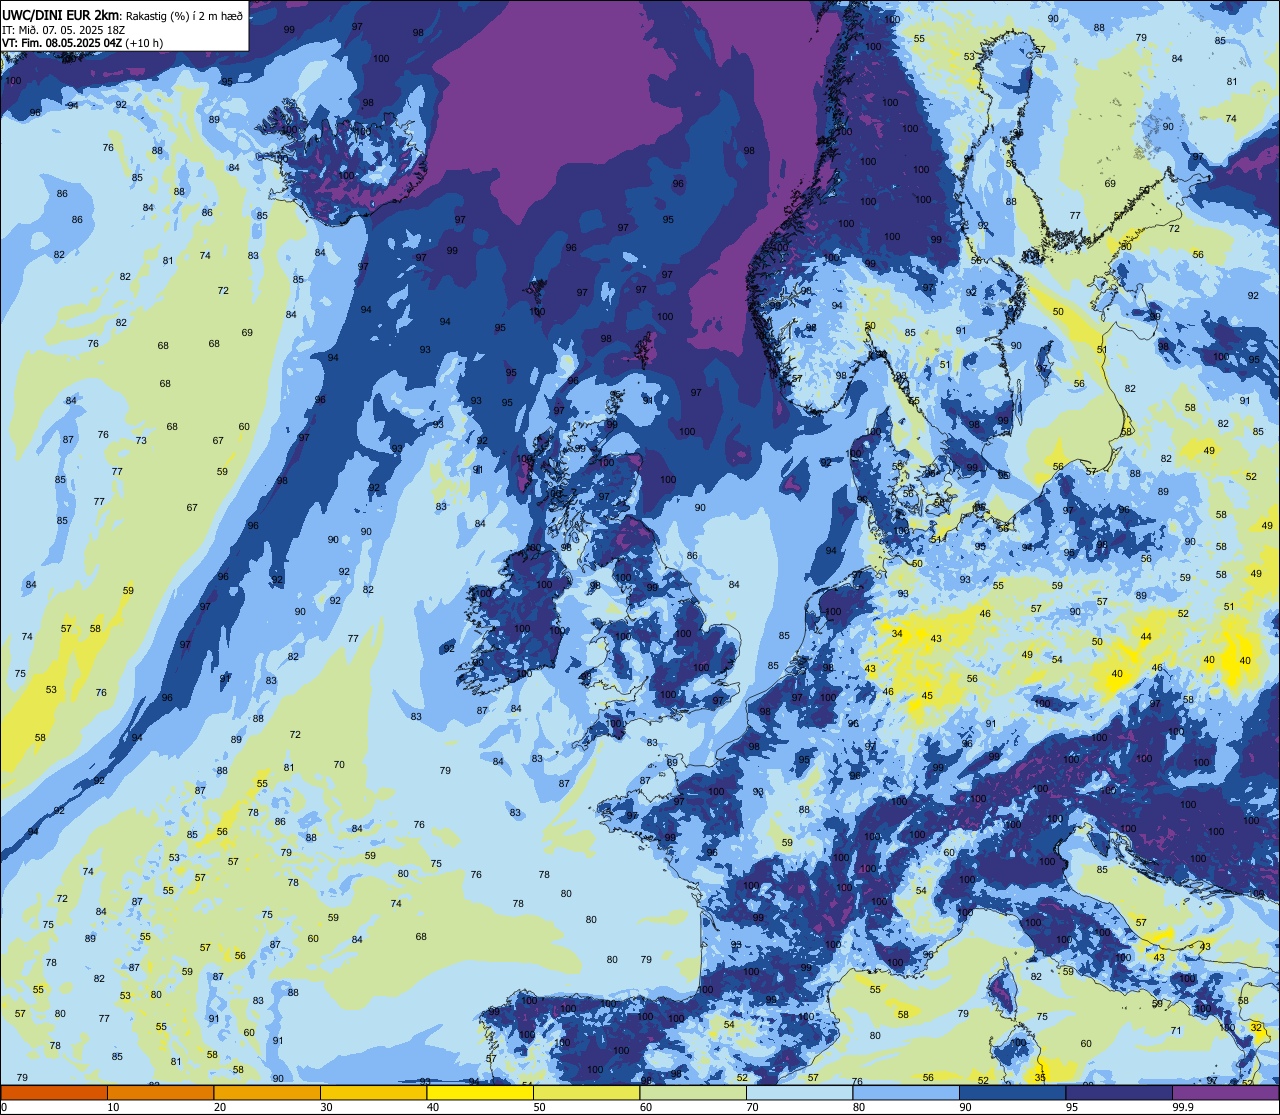Click the legend tick label "95"
The height and width of the screenshot is (1115, 1280).
[1072, 1107]
